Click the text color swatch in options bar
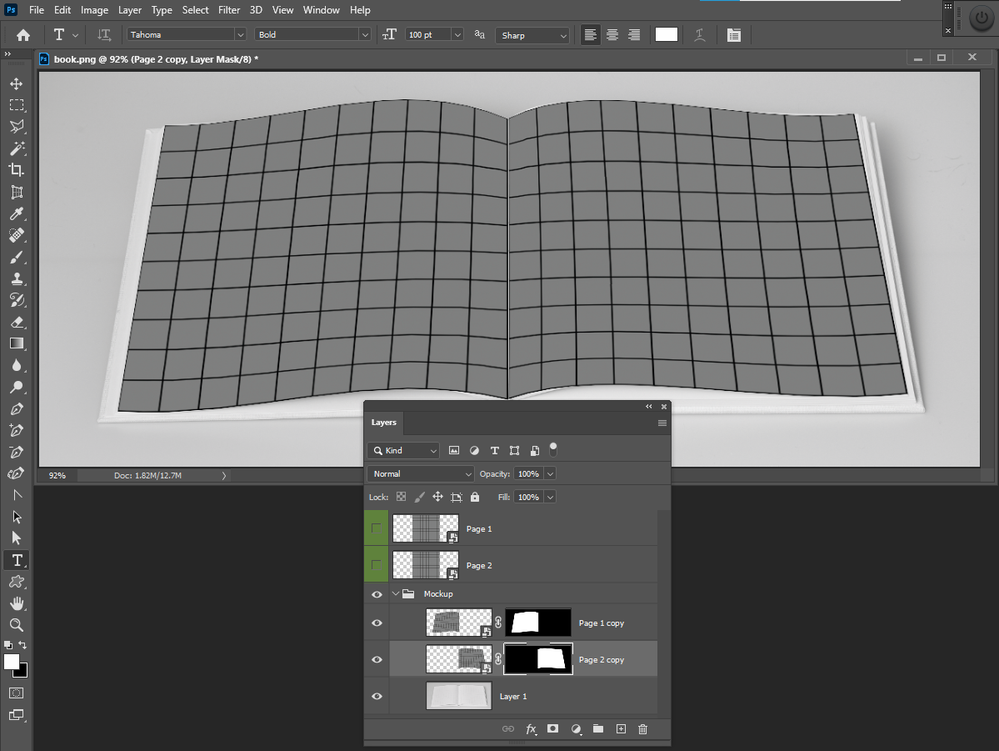999x751 pixels. pyautogui.click(x=666, y=35)
